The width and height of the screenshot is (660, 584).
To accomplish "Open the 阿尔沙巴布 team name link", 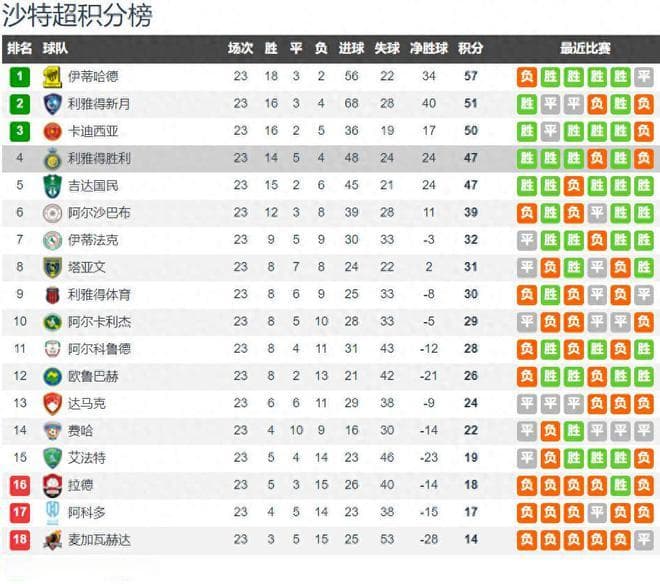I will pyautogui.click(x=99, y=213).
